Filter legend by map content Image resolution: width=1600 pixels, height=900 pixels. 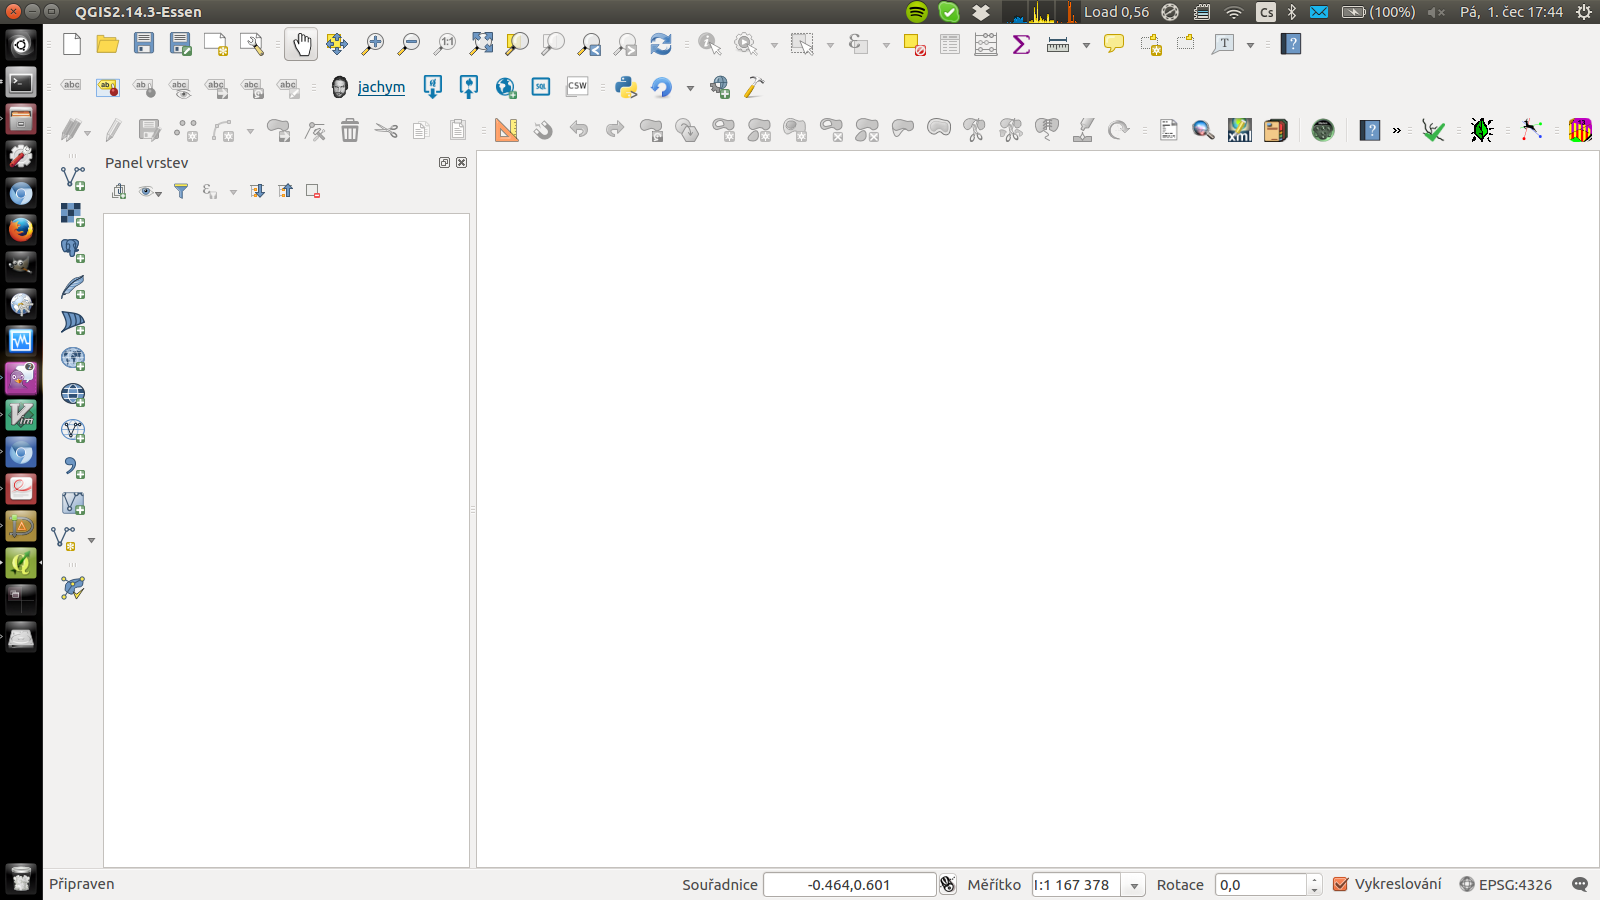pos(181,191)
